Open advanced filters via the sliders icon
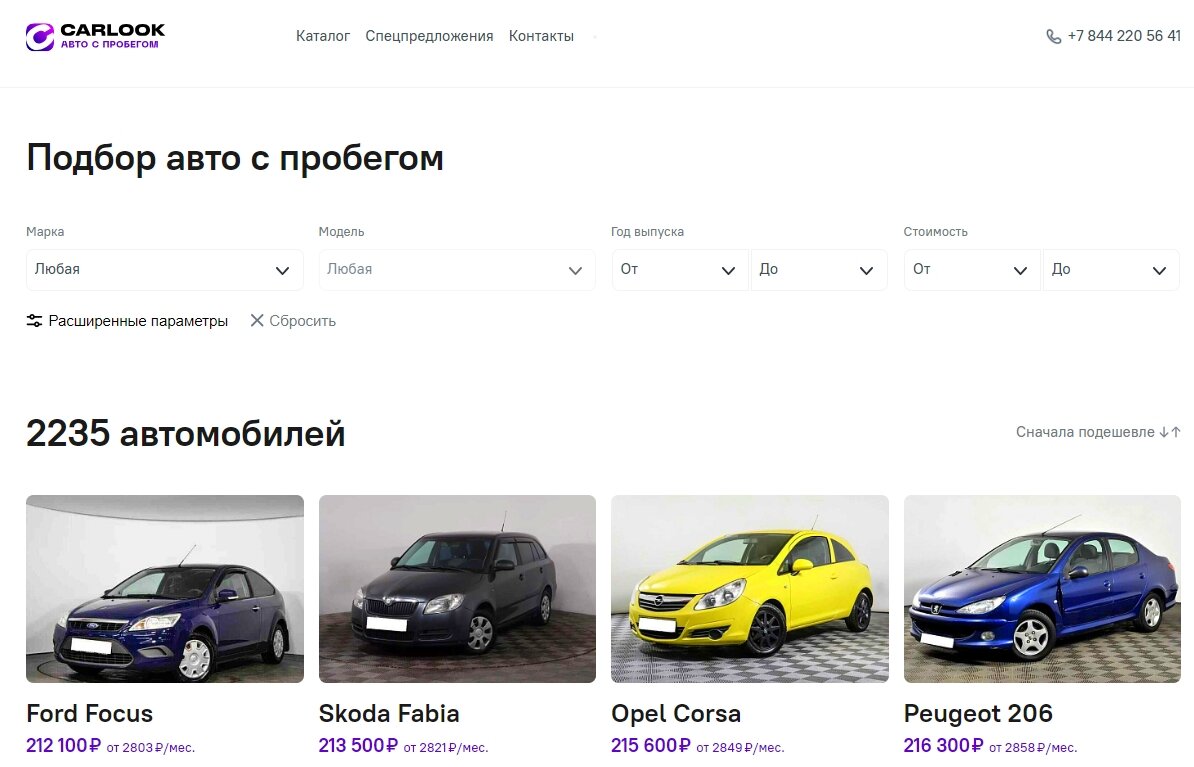 pos(34,320)
